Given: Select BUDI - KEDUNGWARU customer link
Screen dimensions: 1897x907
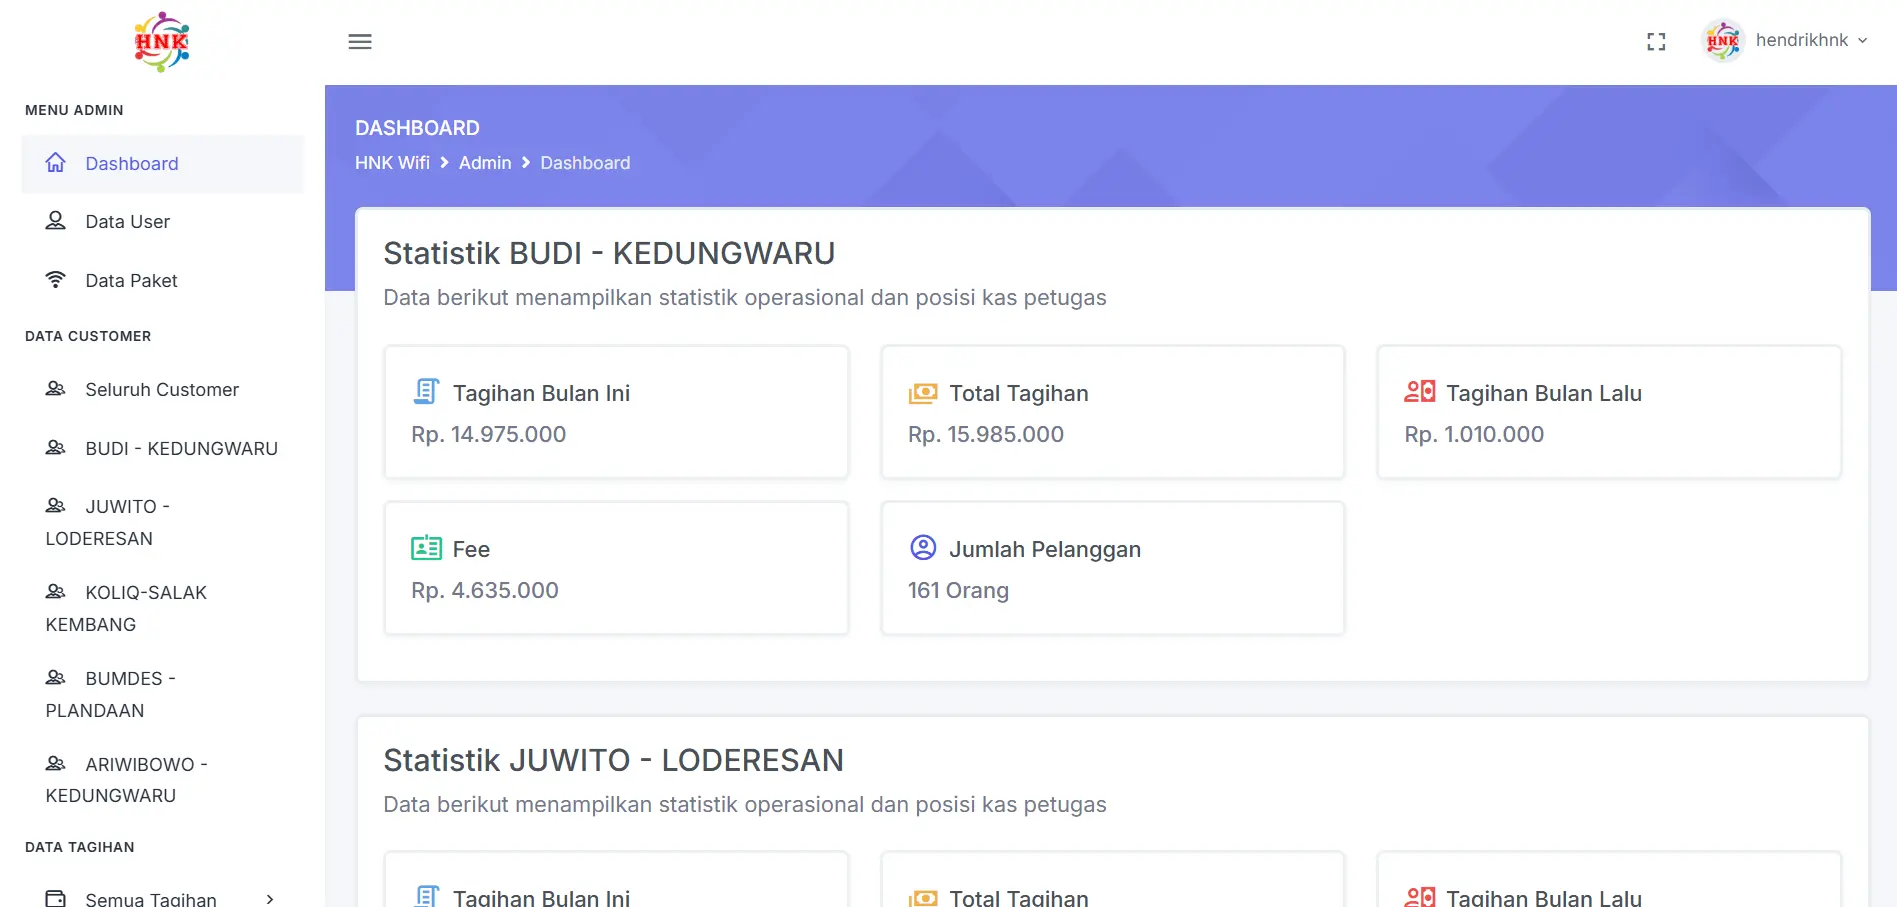Looking at the screenshot, I should 162,449.
